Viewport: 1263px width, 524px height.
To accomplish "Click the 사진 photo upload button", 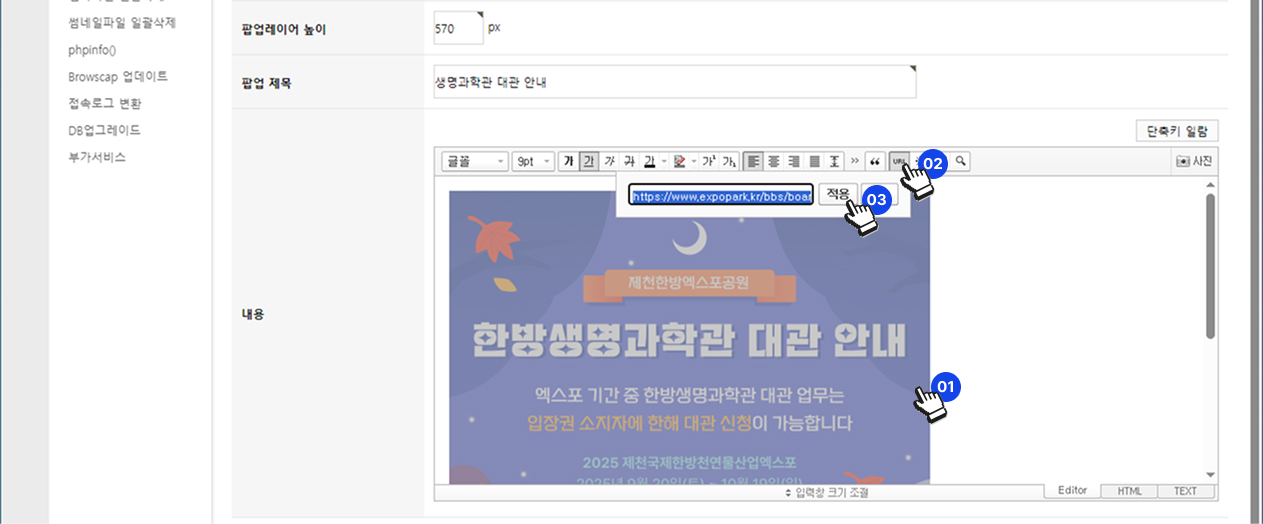I will pyautogui.click(x=1195, y=161).
